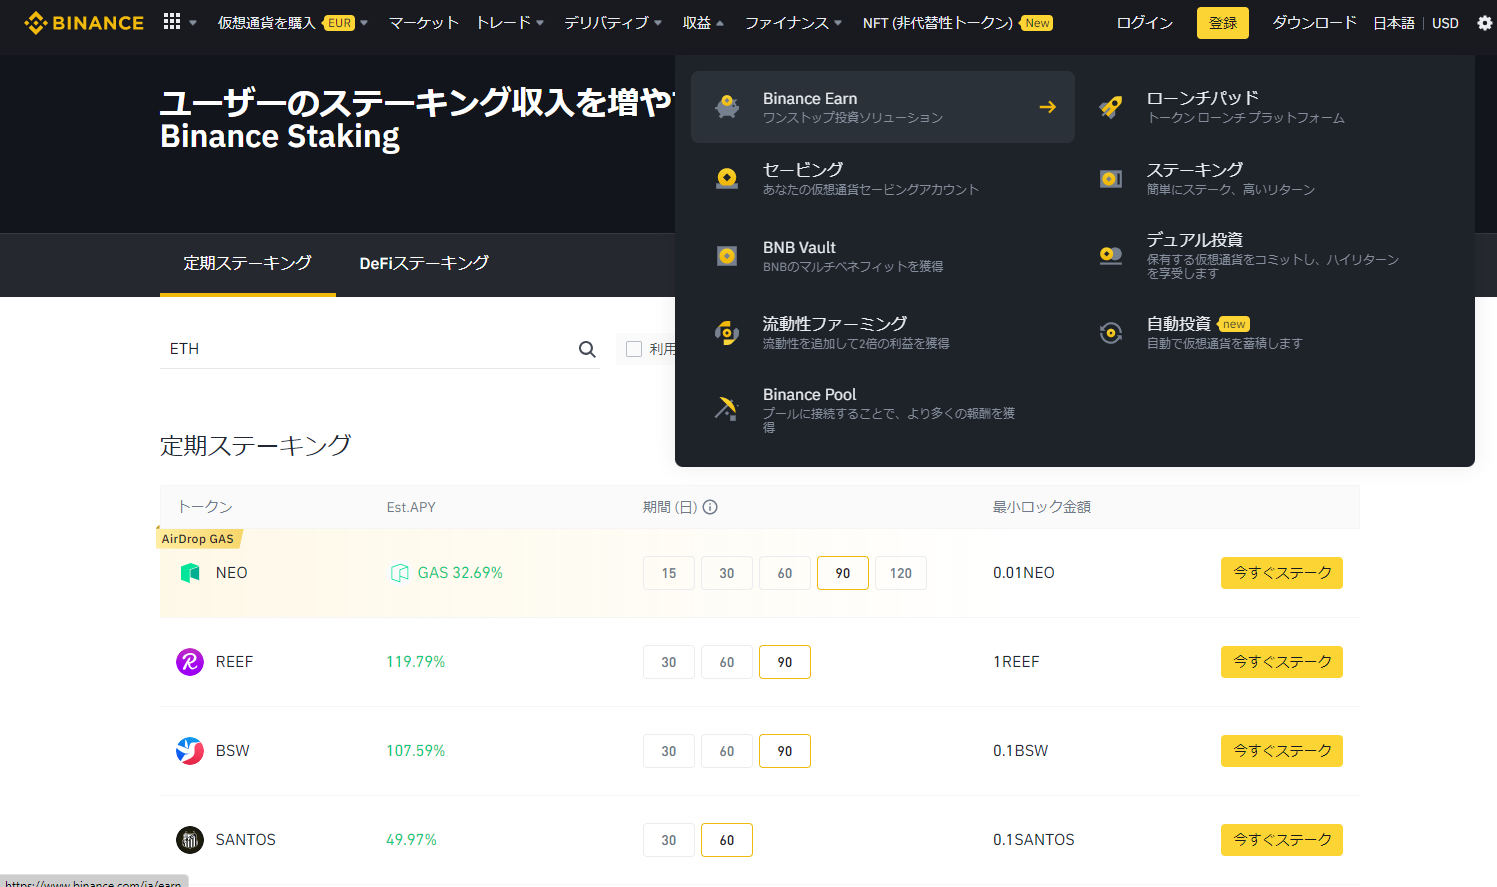
Task: Switch to DeFiステーキング tab
Action: [424, 263]
